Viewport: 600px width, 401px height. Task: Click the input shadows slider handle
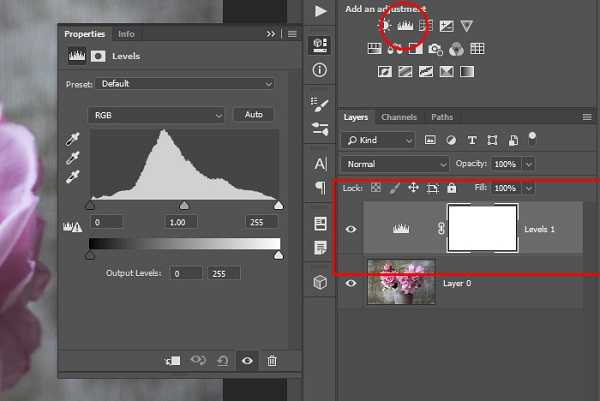click(90, 205)
